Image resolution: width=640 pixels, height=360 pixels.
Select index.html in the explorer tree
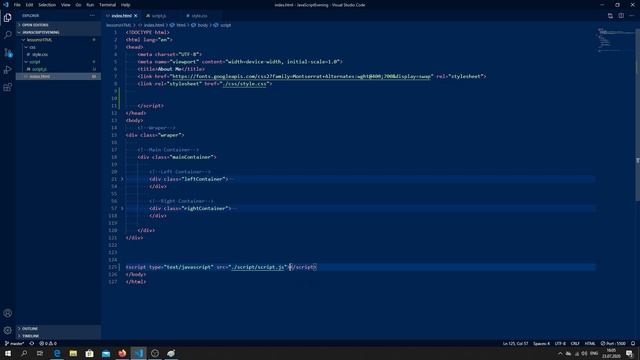(x=58, y=76)
